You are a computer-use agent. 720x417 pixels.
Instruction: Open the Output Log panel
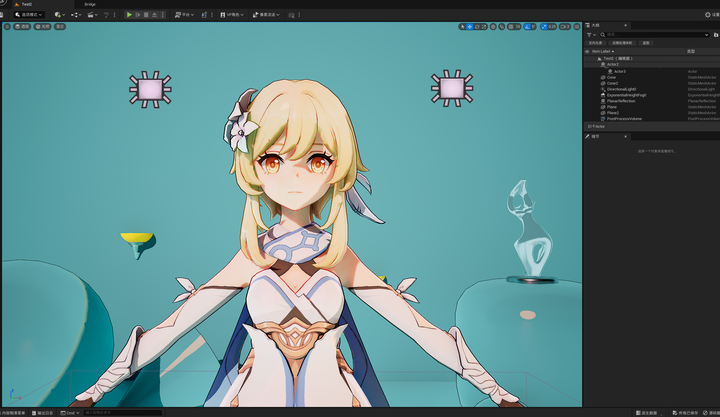(x=41, y=412)
